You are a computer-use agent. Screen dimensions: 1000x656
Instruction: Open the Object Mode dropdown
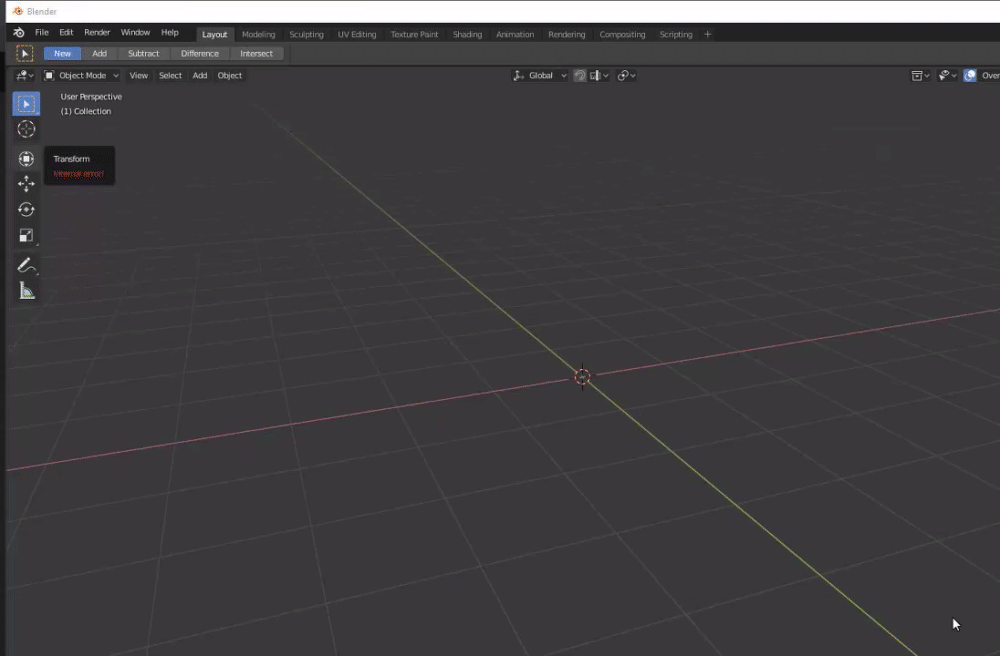pos(81,76)
